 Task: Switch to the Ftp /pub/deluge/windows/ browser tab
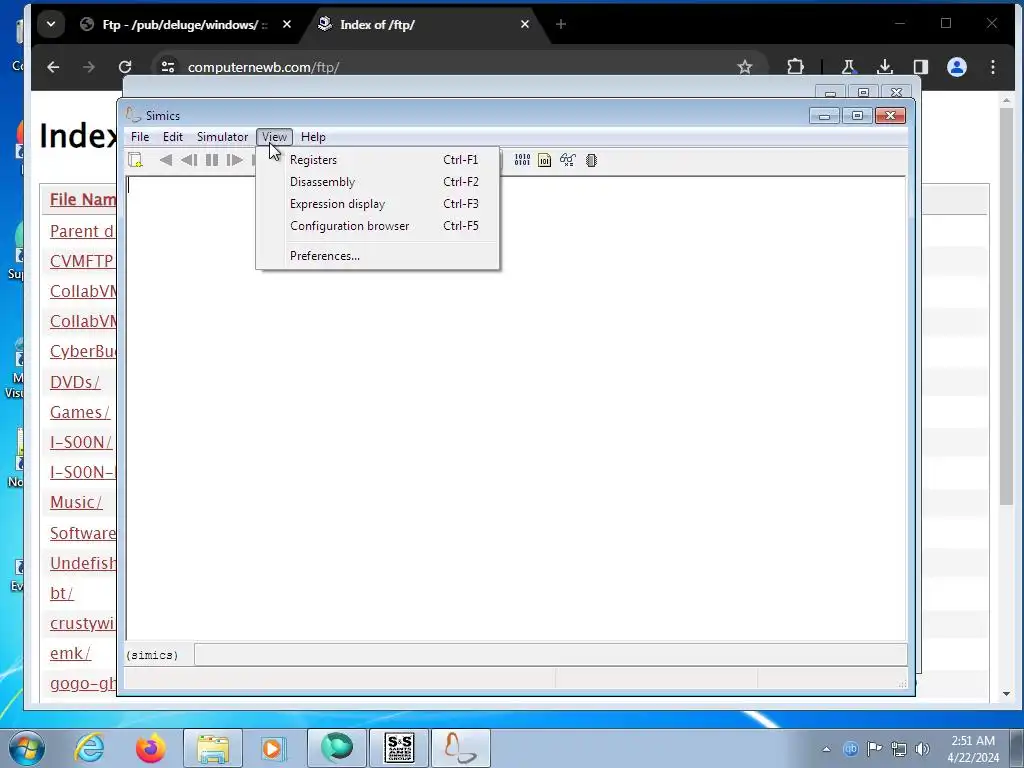click(183, 25)
